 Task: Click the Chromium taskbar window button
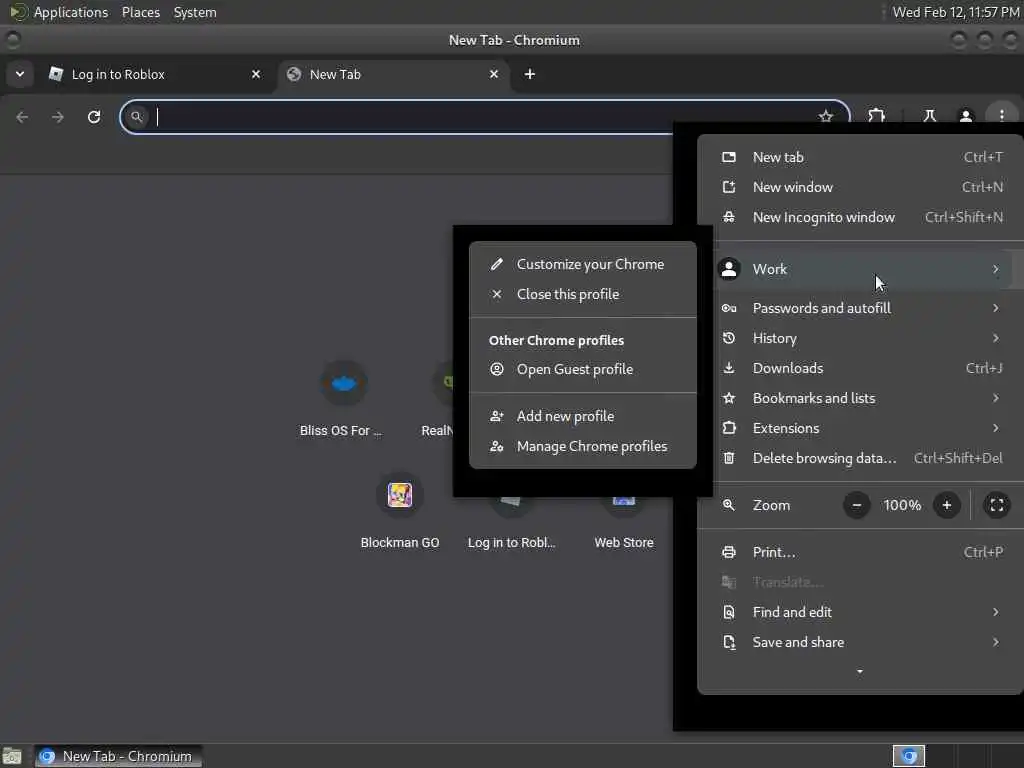click(118, 756)
